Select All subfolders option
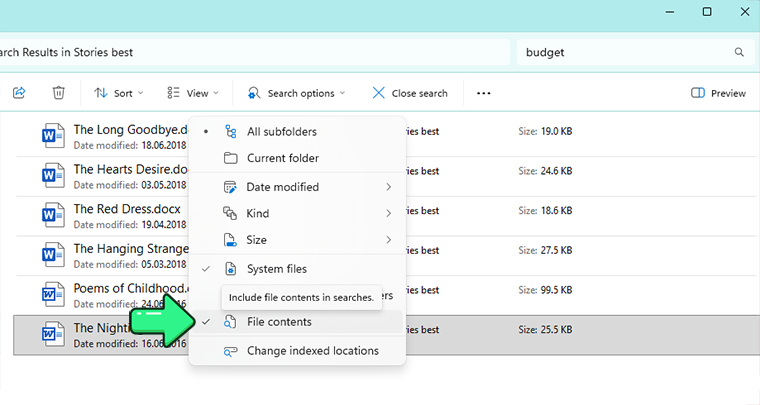 (x=297, y=132)
